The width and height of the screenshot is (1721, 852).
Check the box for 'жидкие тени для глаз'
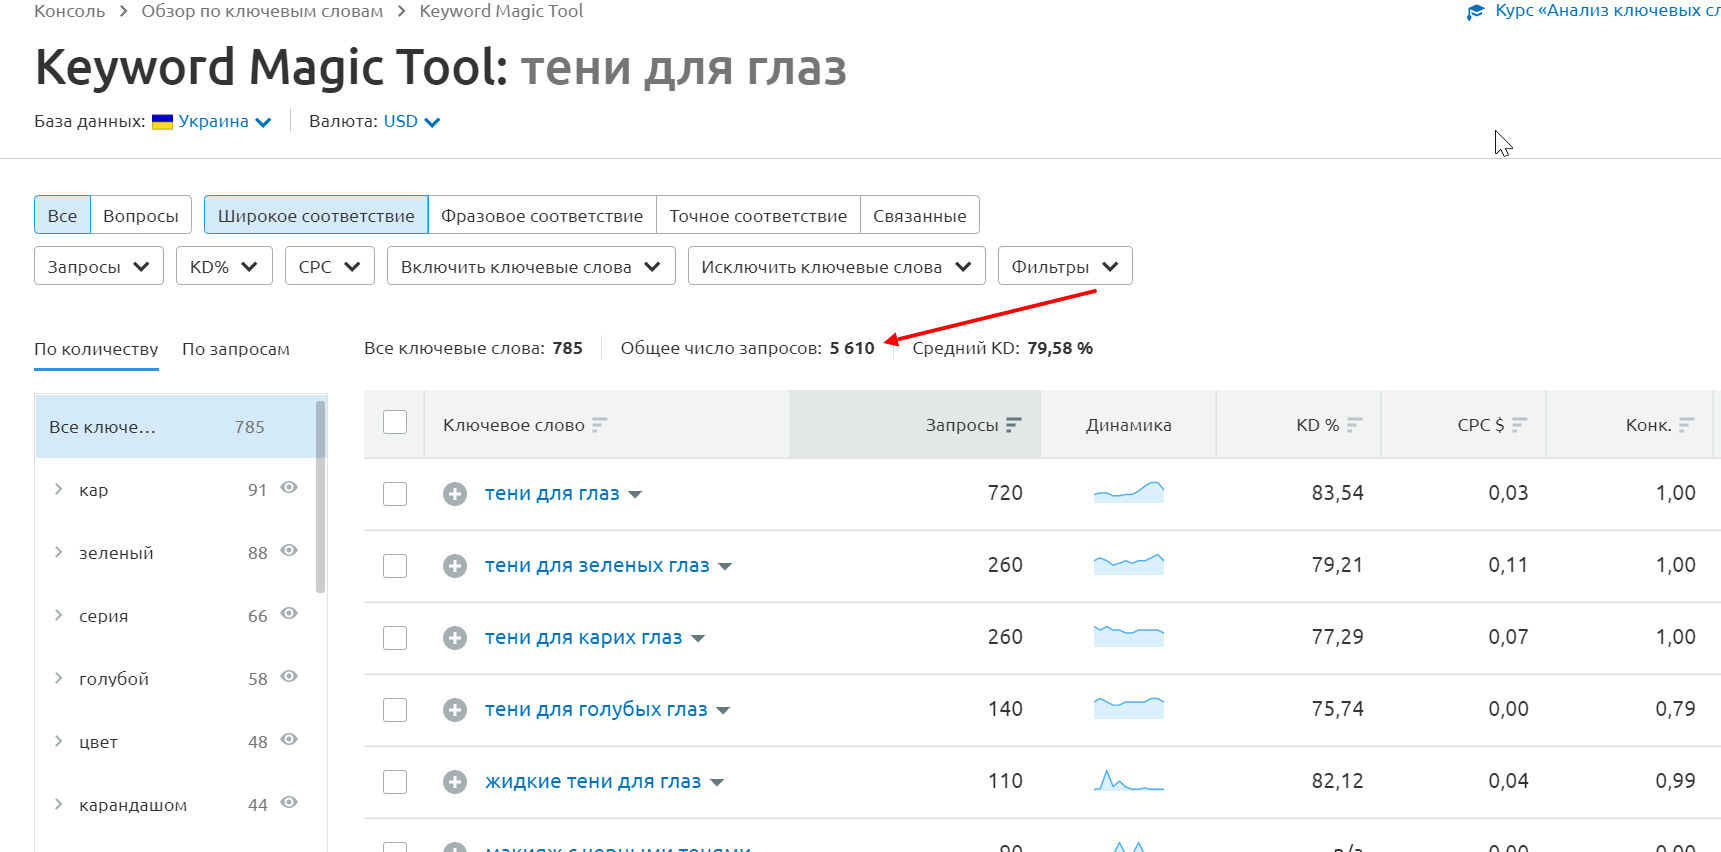click(395, 782)
